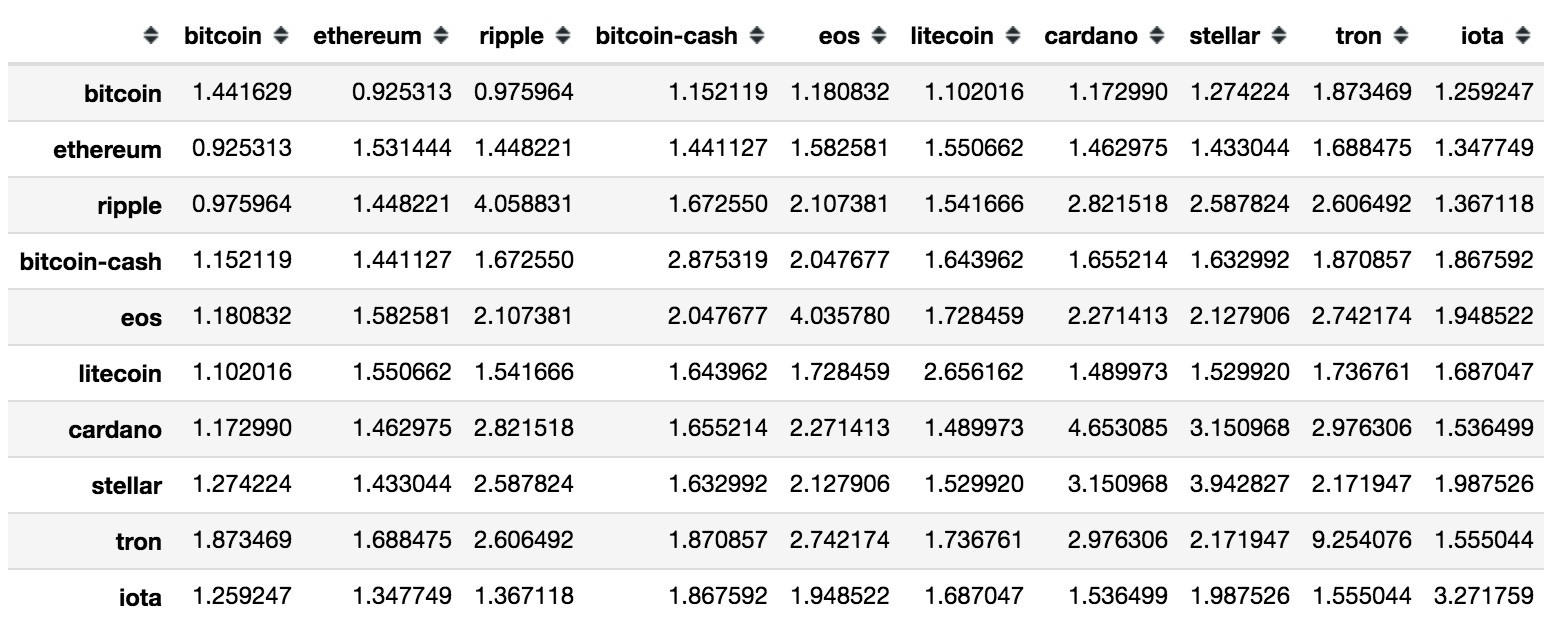Sort the index column with top-left arrows

[151, 36]
